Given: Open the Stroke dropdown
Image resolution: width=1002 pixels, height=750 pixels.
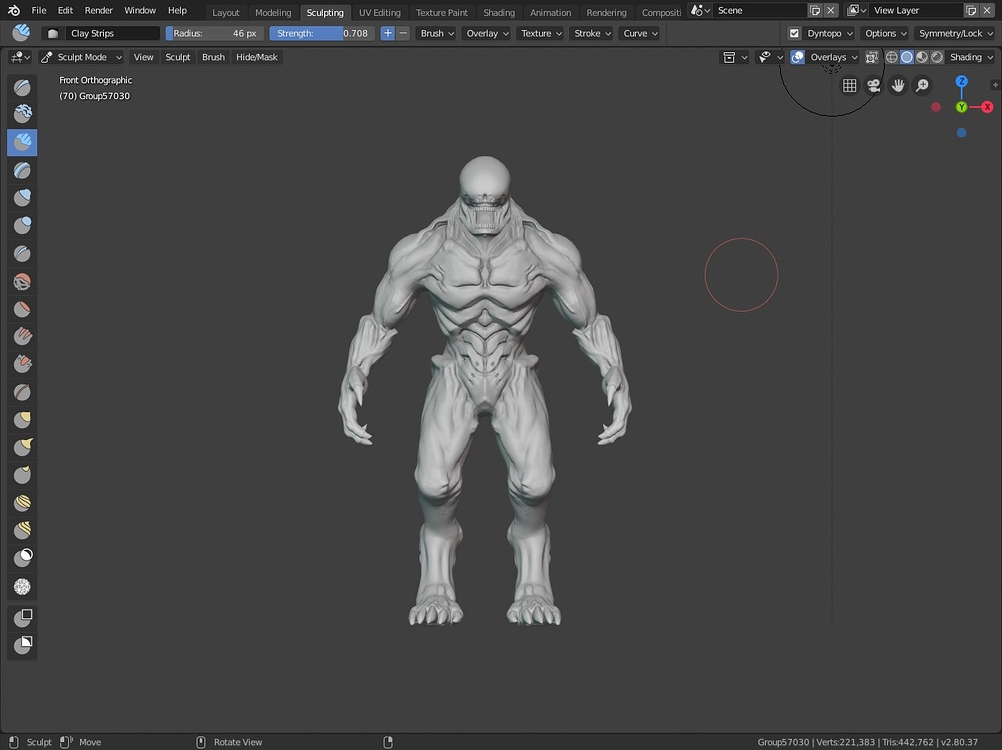Looking at the screenshot, I should click(591, 33).
